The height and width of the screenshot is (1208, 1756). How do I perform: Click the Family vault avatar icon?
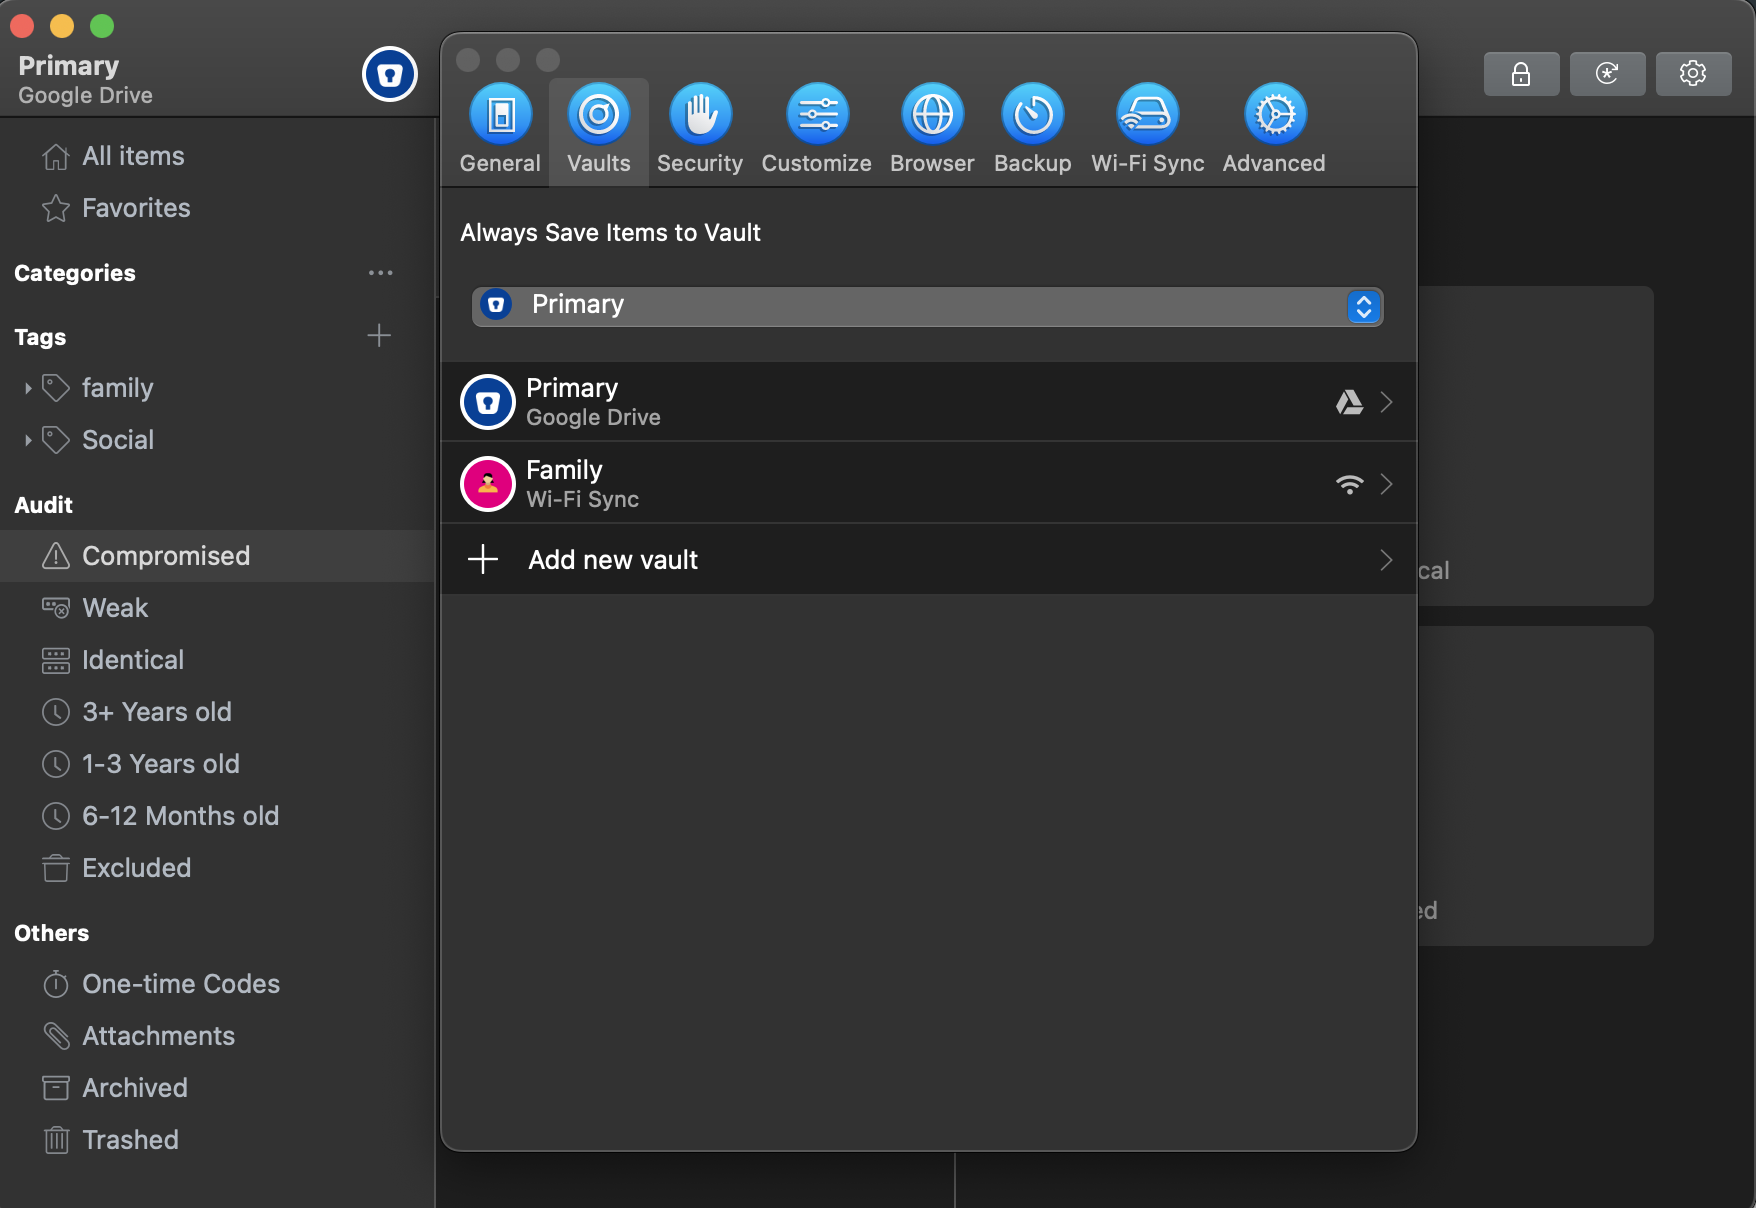coord(488,484)
